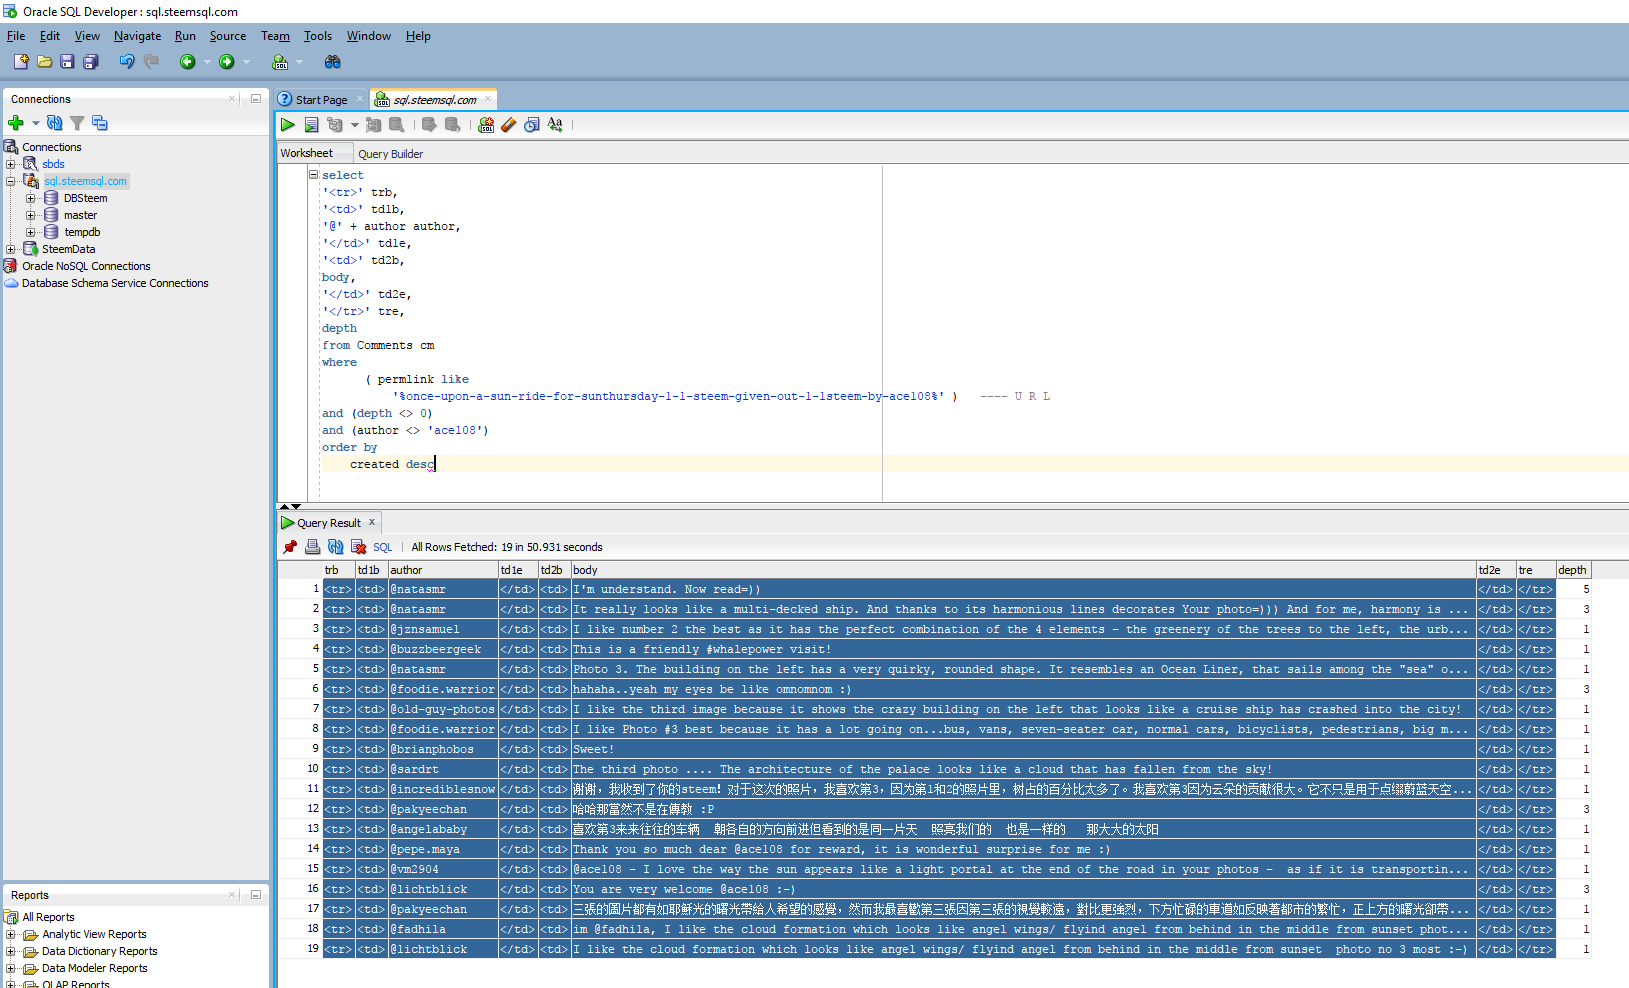Open SQL Worksheet icon in main toolbar
The width and height of the screenshot is (1629, 988).
(x=280, y=62)
